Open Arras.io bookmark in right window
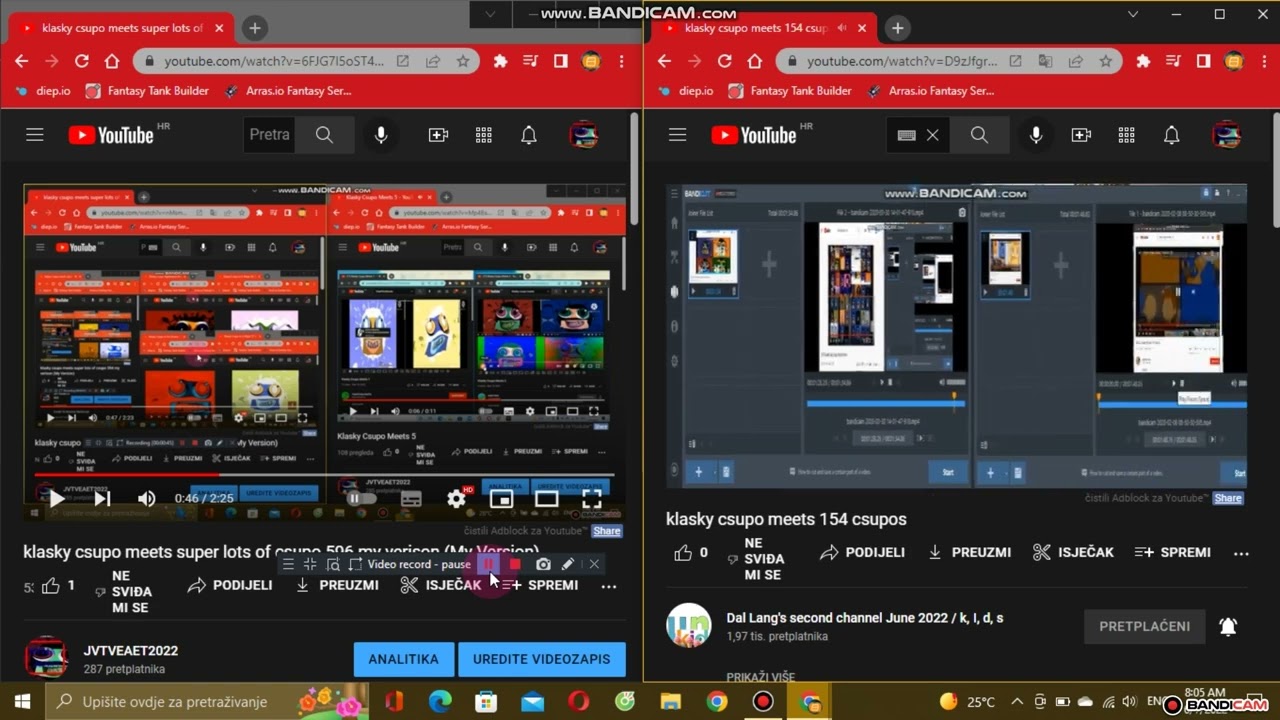 932,91
